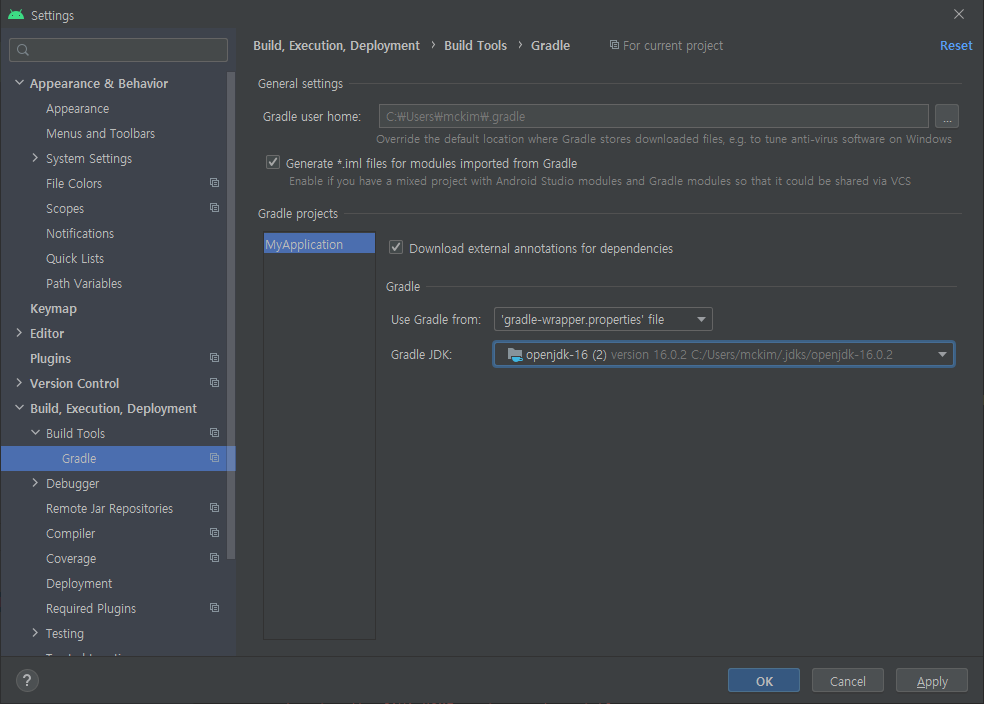Collapse the Build Tools node
This screenshot has width=984, height=704.
(x=35, y=433)
